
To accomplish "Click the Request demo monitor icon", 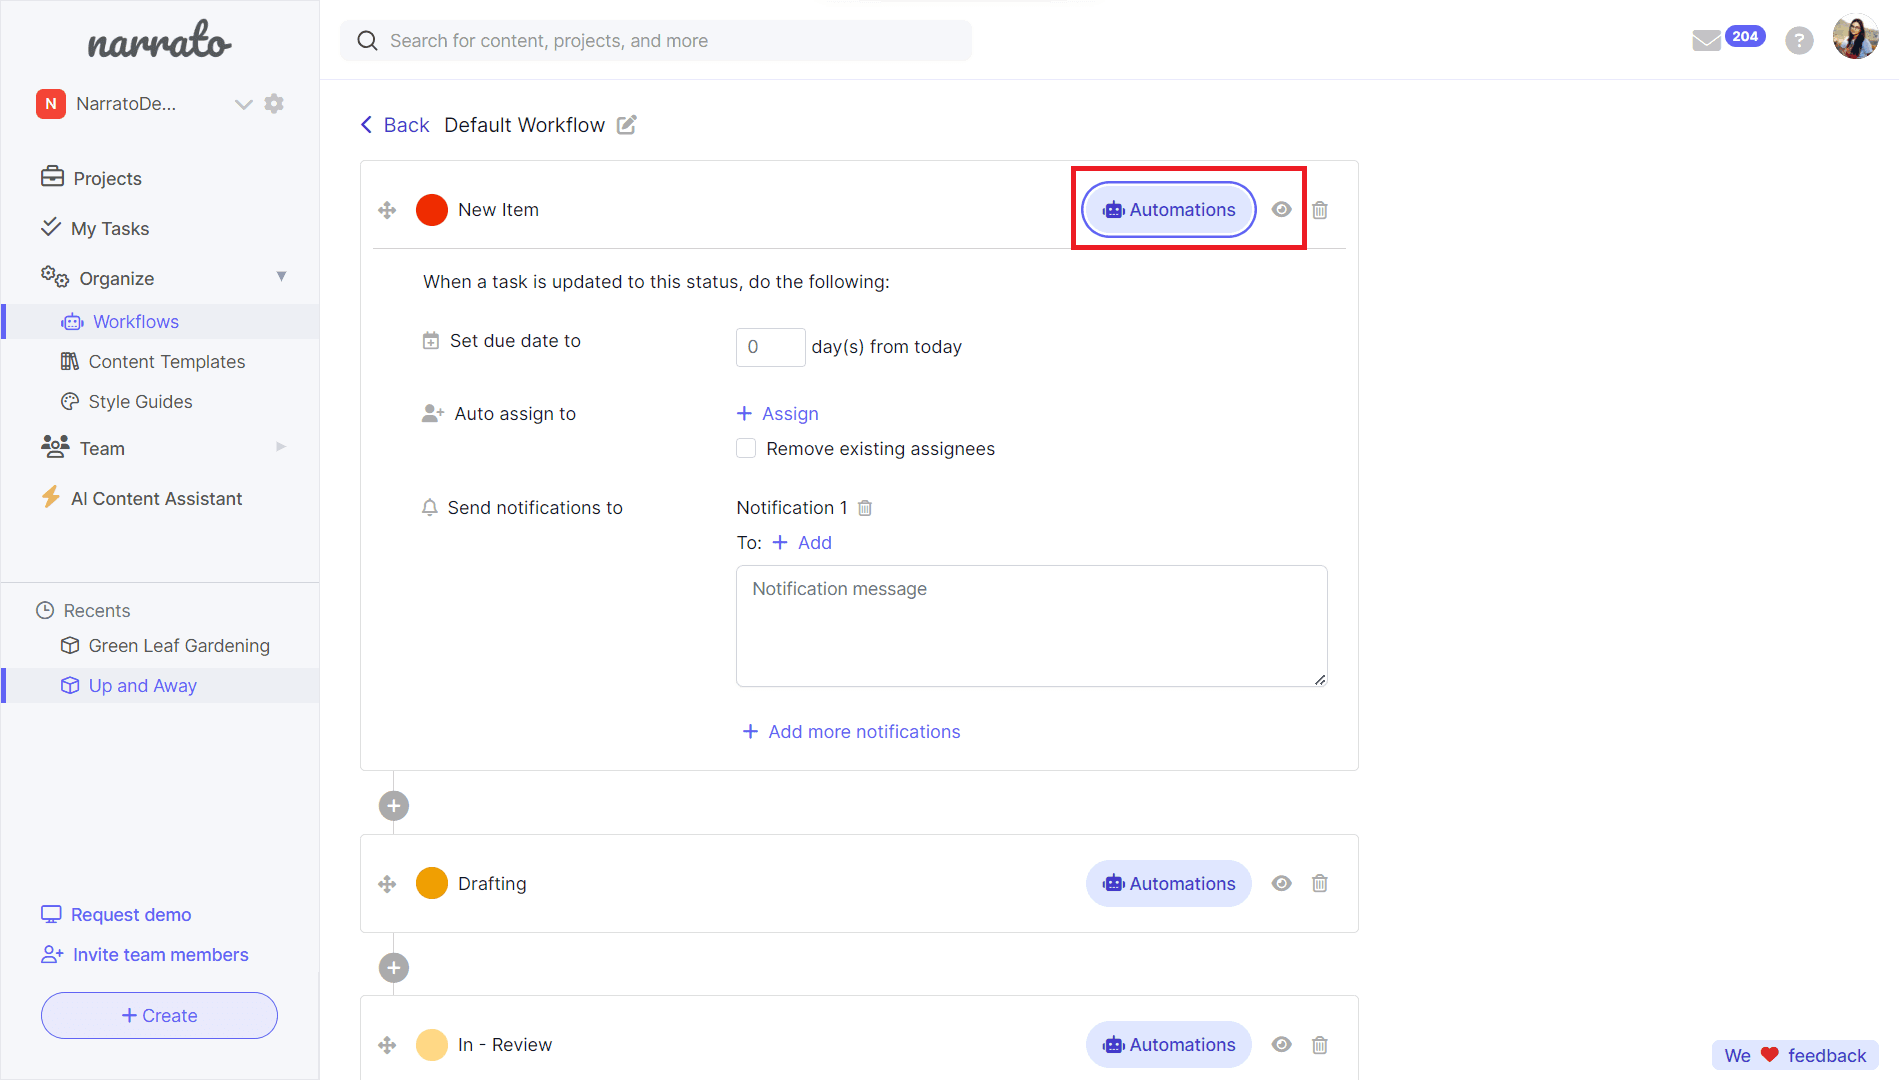I will (51, 914).
